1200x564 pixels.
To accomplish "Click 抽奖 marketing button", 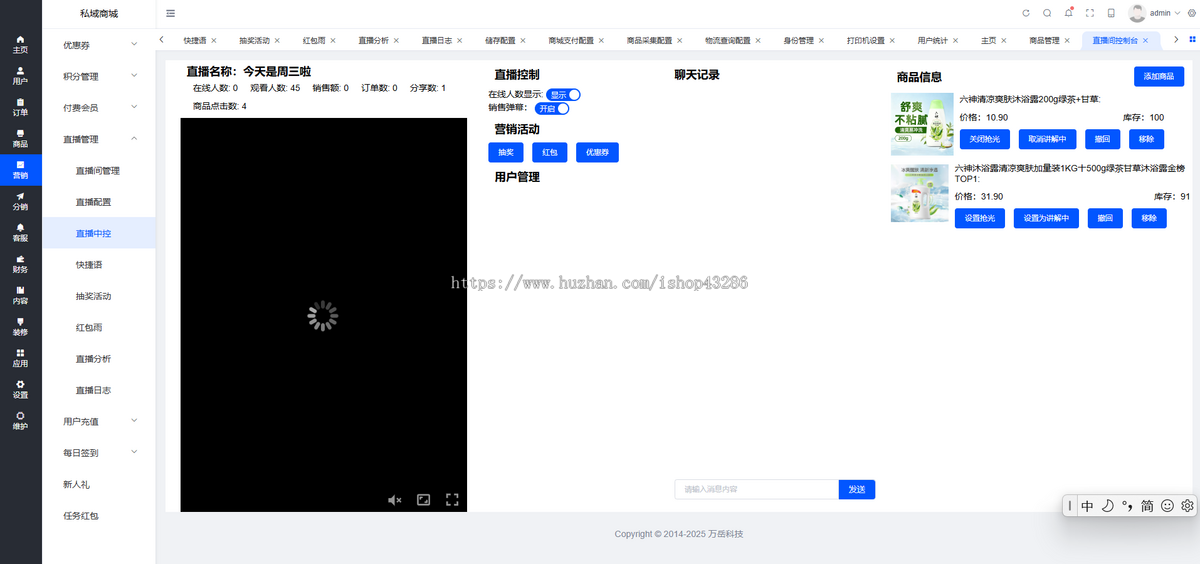I will 506,152.
